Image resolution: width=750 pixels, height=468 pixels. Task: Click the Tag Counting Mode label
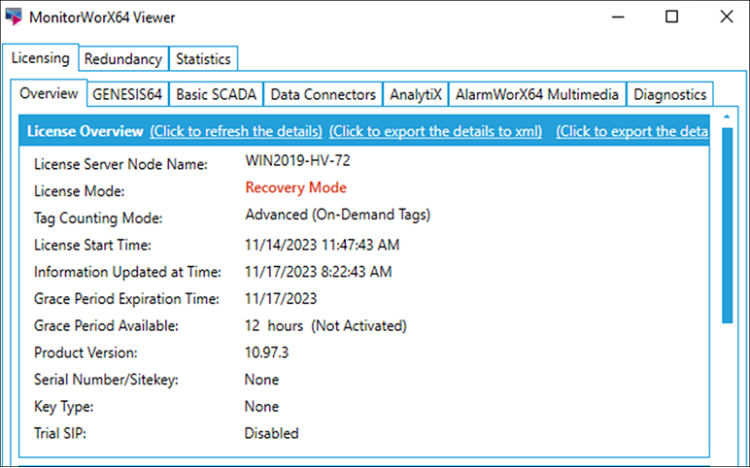click(x=98, y=218)
